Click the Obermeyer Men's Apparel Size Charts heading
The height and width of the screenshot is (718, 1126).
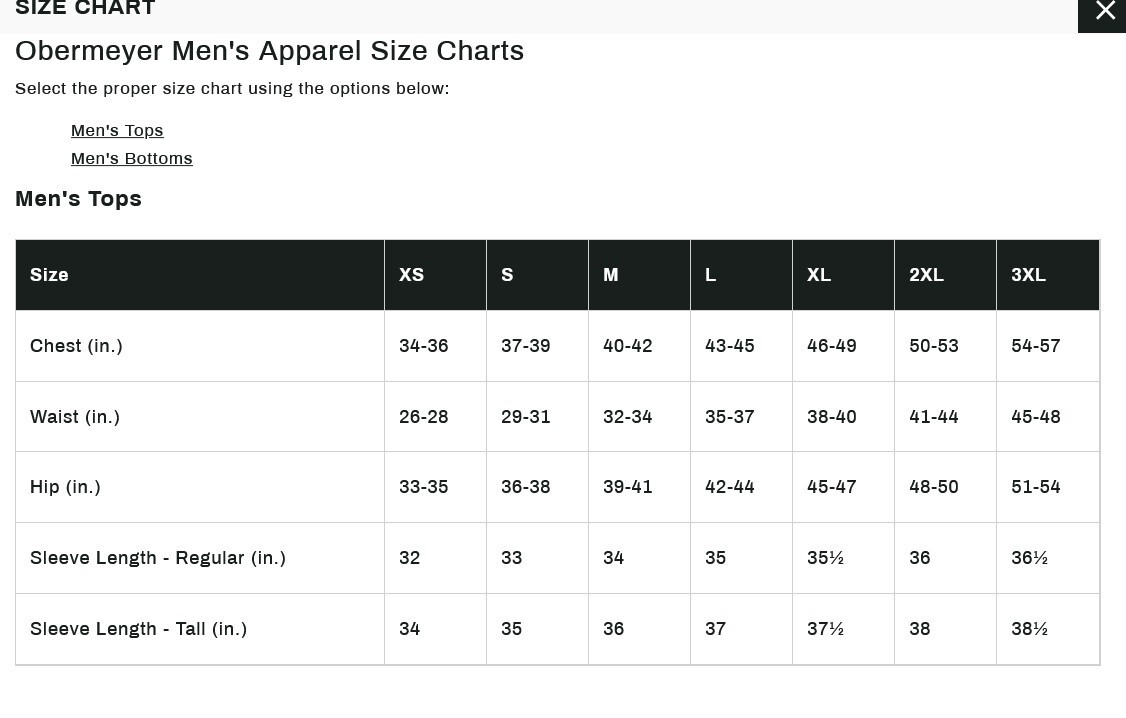[269, 51]
